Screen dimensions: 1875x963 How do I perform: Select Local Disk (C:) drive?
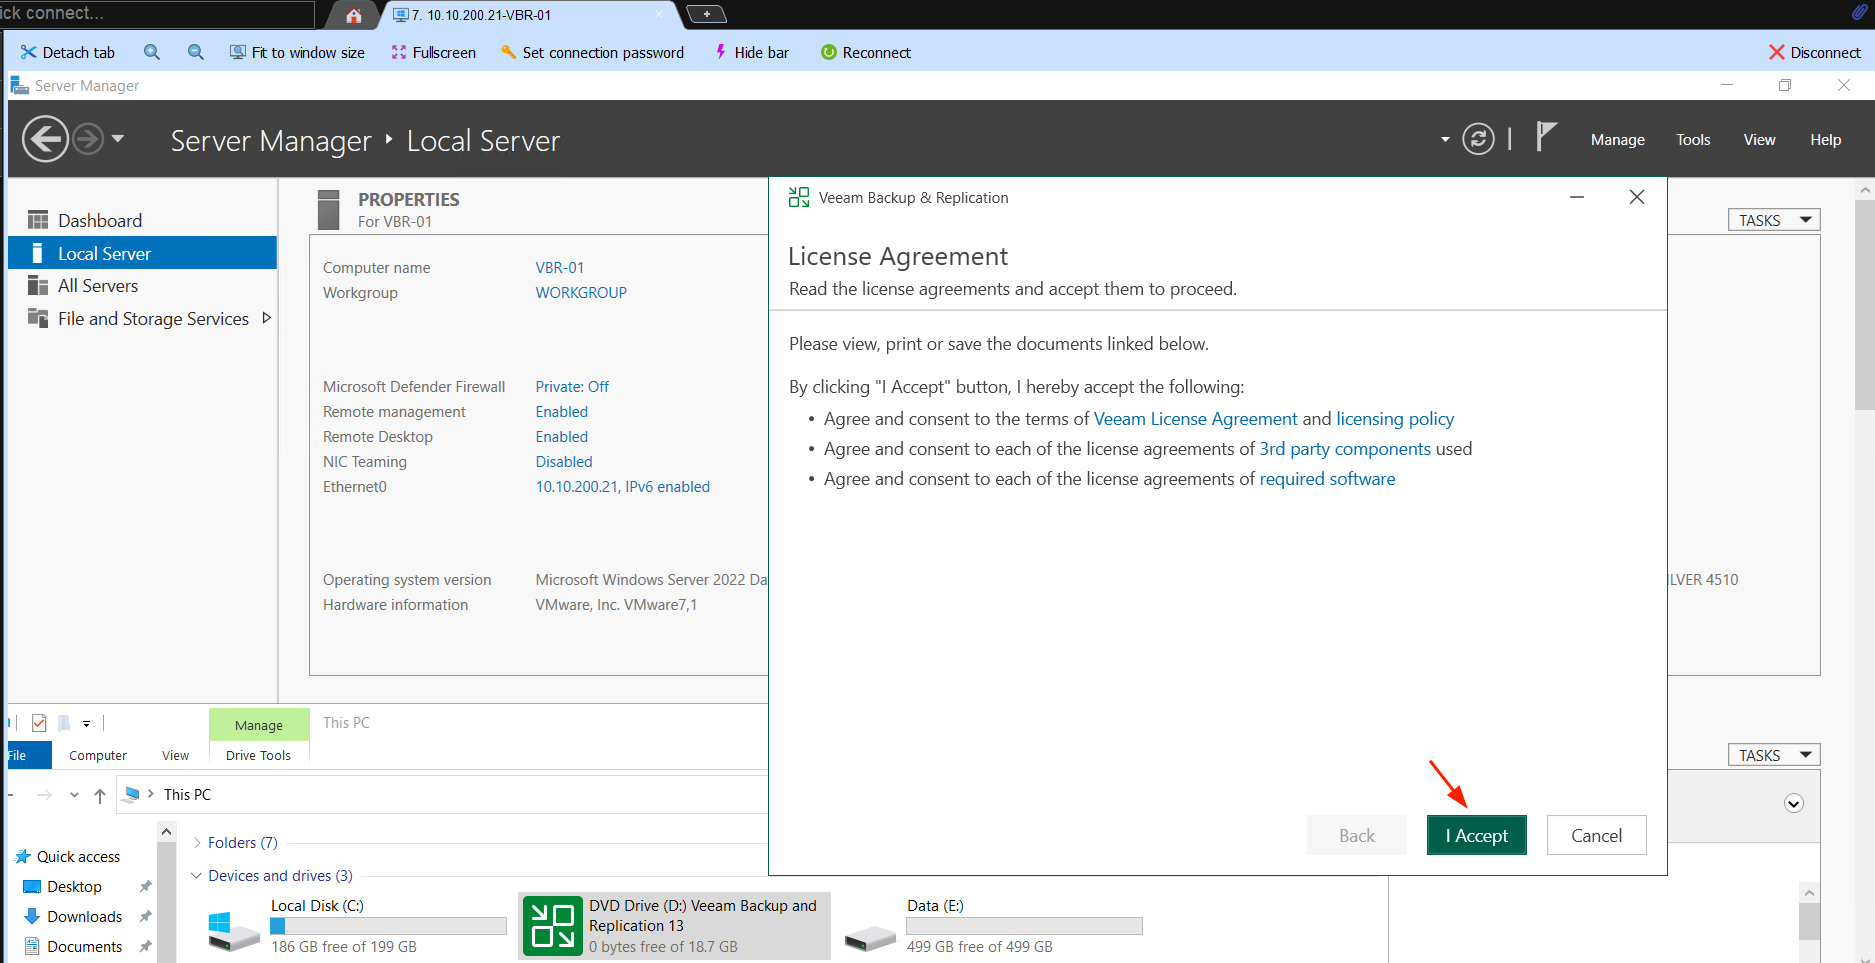coord(358,926)
